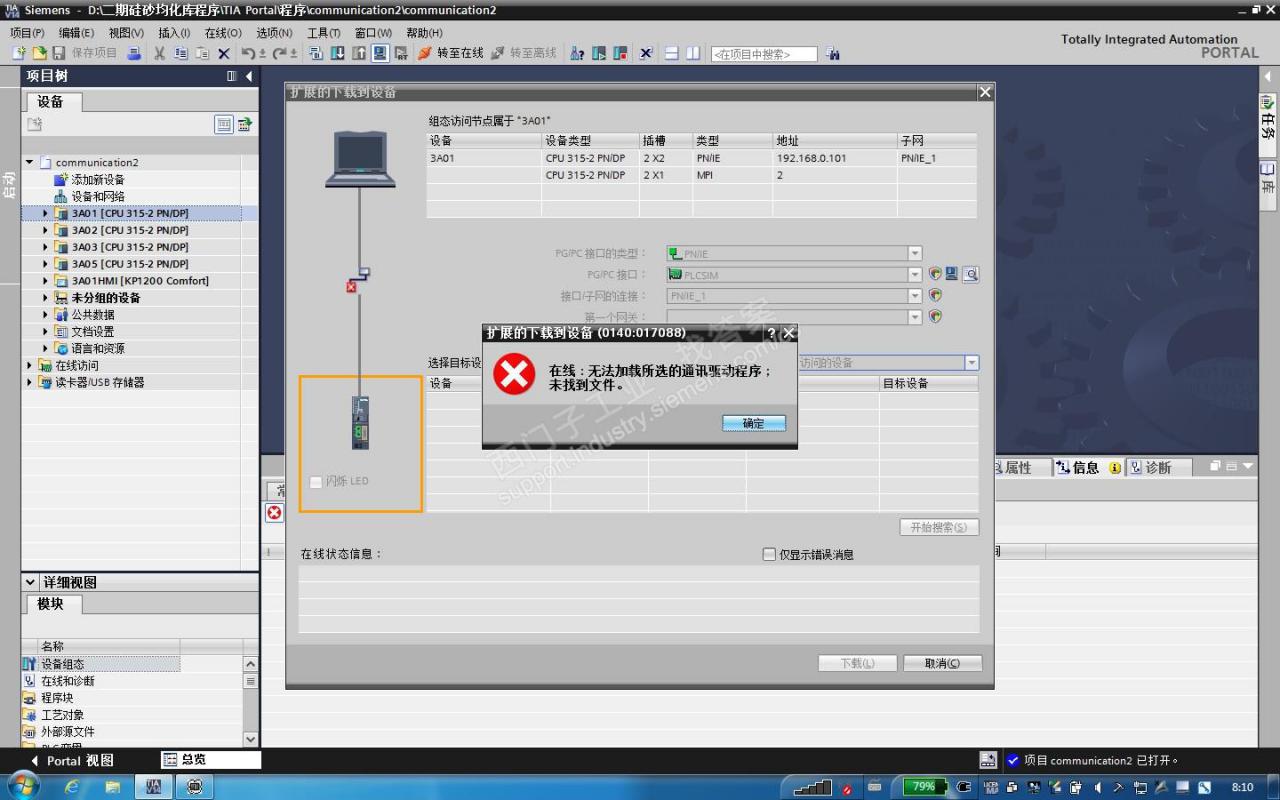This screenshot has height=800, width=1280.
Task: Click the Compile toolbar icon
Action: coord(315,53)
